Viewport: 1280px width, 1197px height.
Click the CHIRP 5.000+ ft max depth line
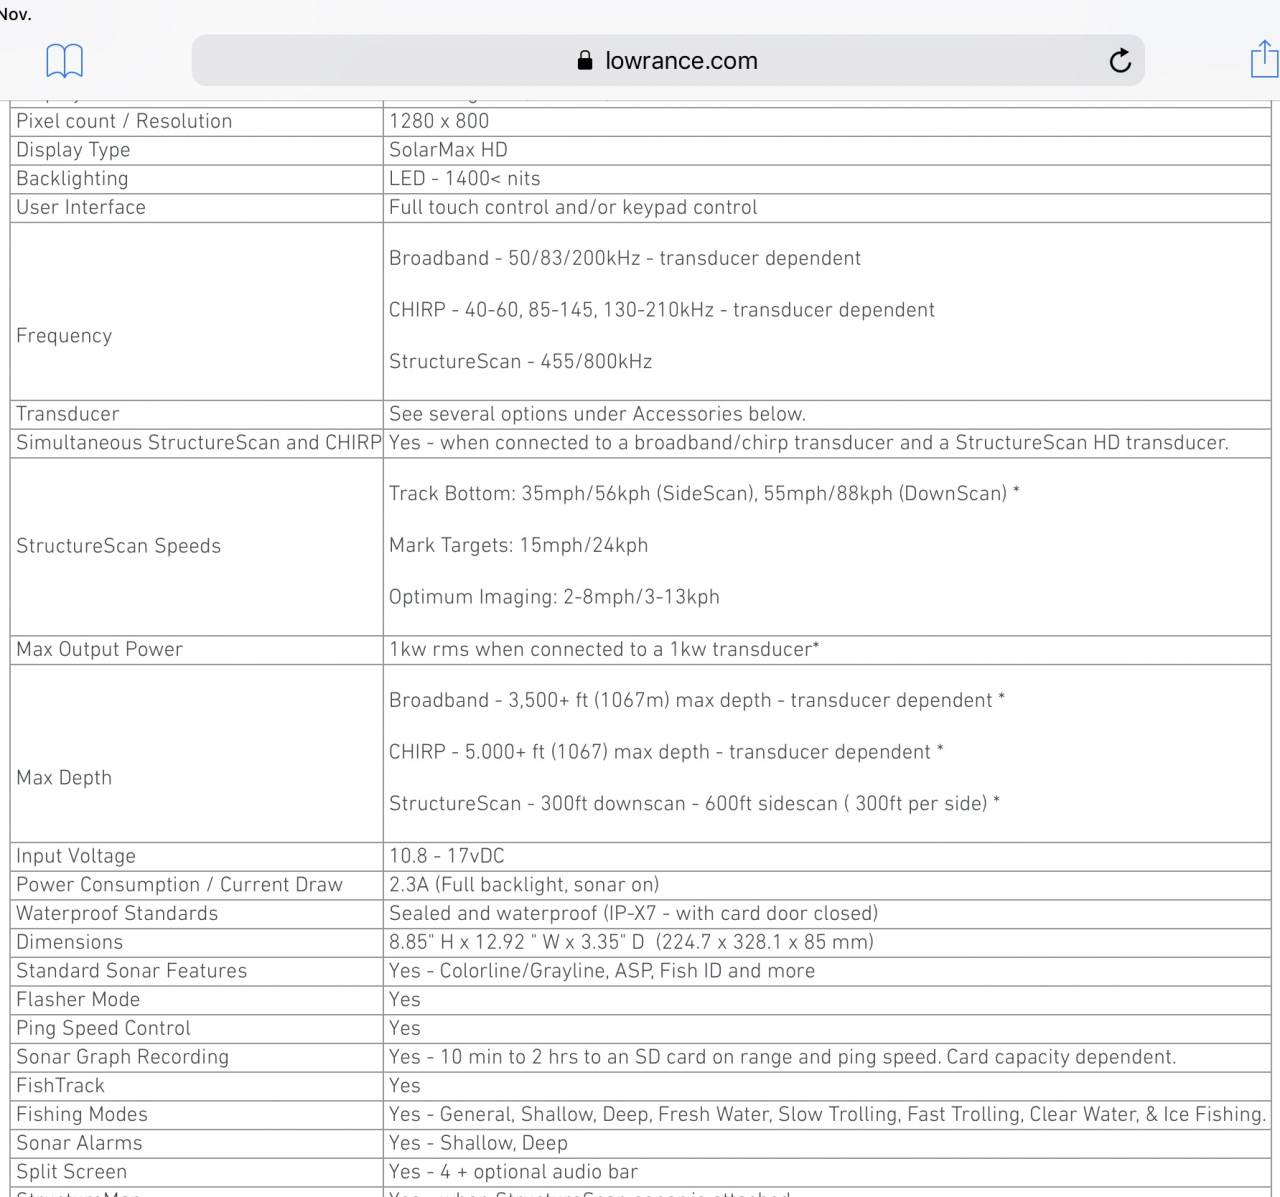pyautogui.click(x=665, y=752)
